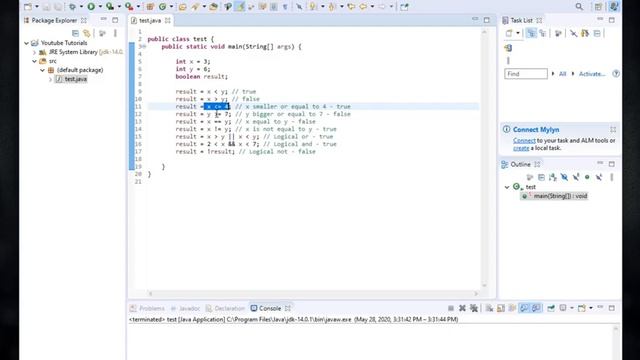Open the New Task dropdown arrow

518,33
